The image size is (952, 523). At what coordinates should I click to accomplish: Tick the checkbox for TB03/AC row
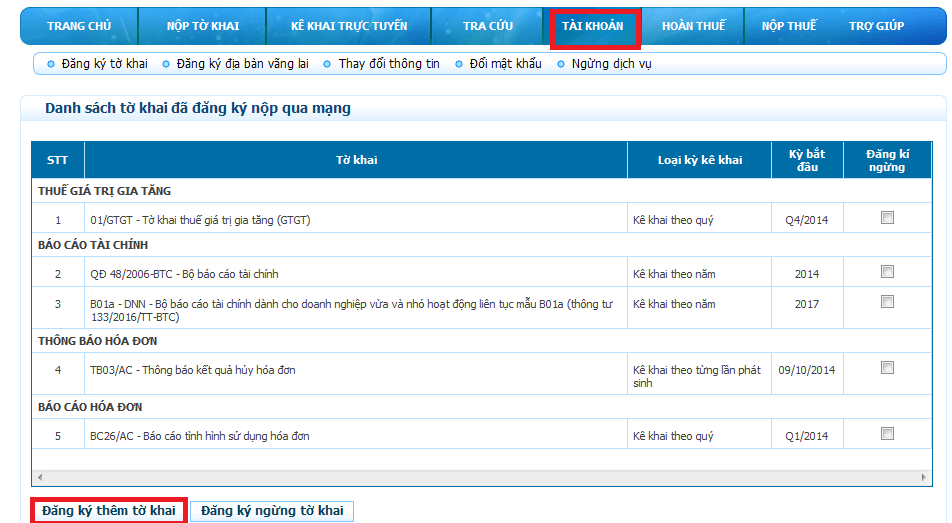(x=887, y=367)
